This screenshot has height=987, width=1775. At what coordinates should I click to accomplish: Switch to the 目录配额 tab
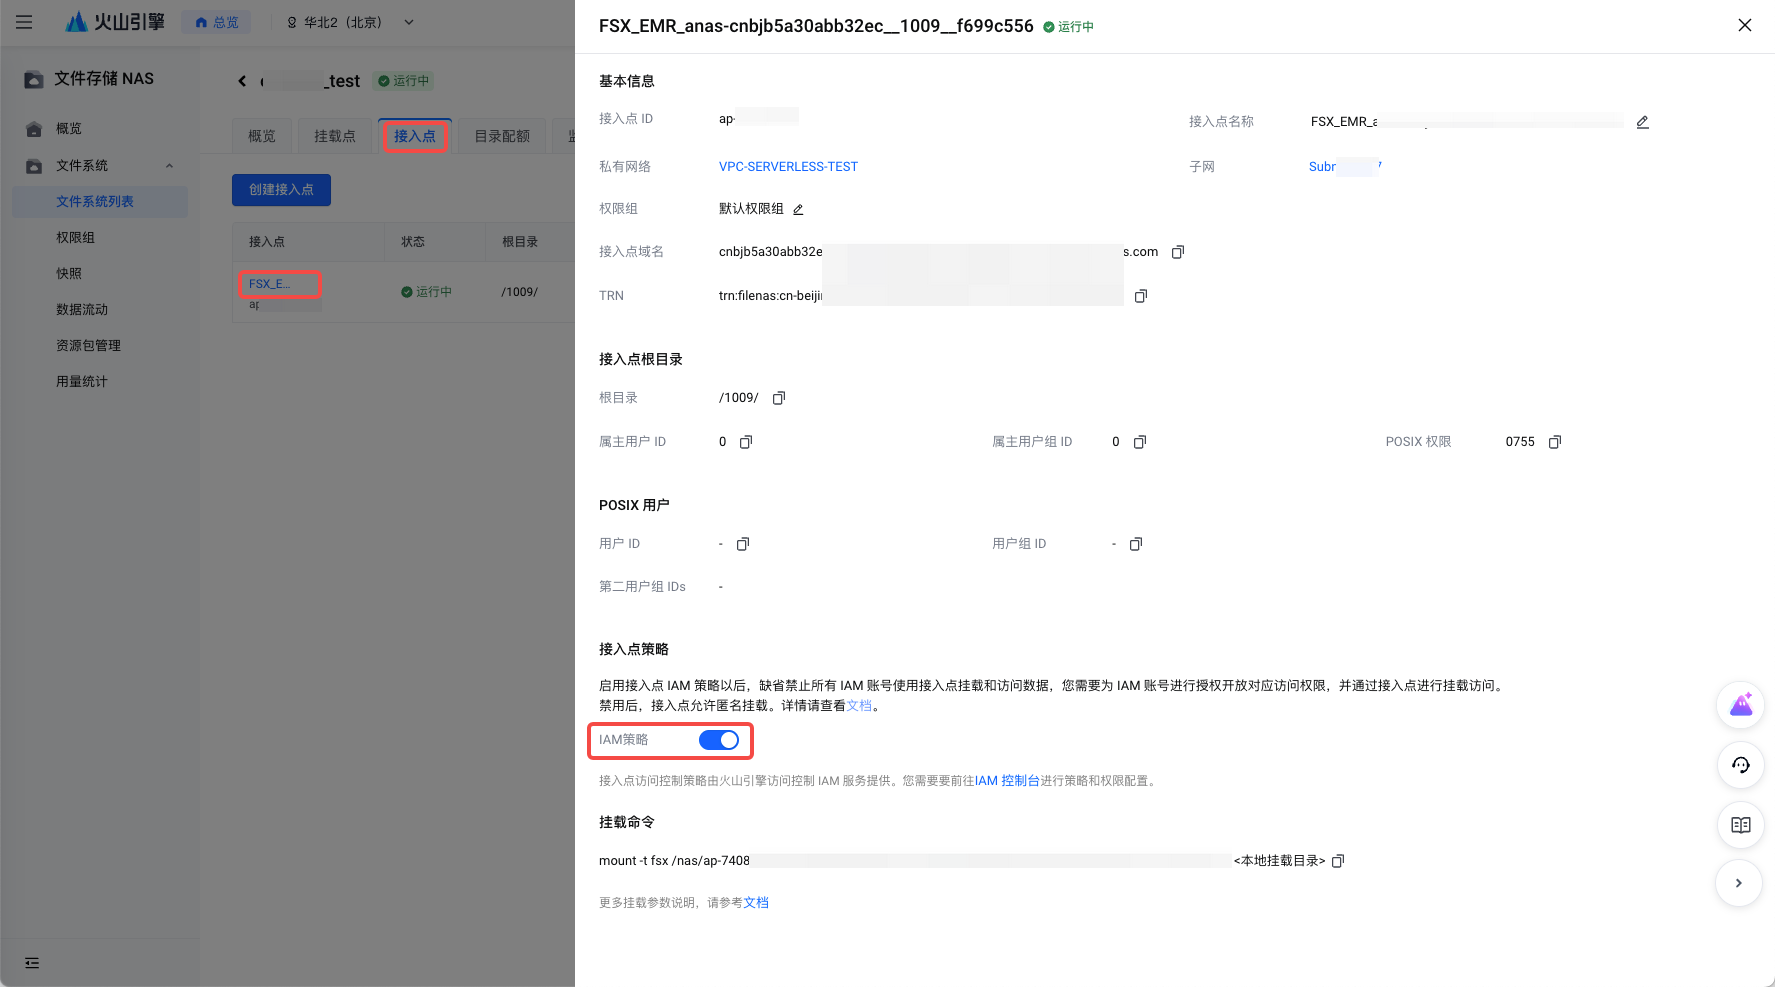(502, 136)
